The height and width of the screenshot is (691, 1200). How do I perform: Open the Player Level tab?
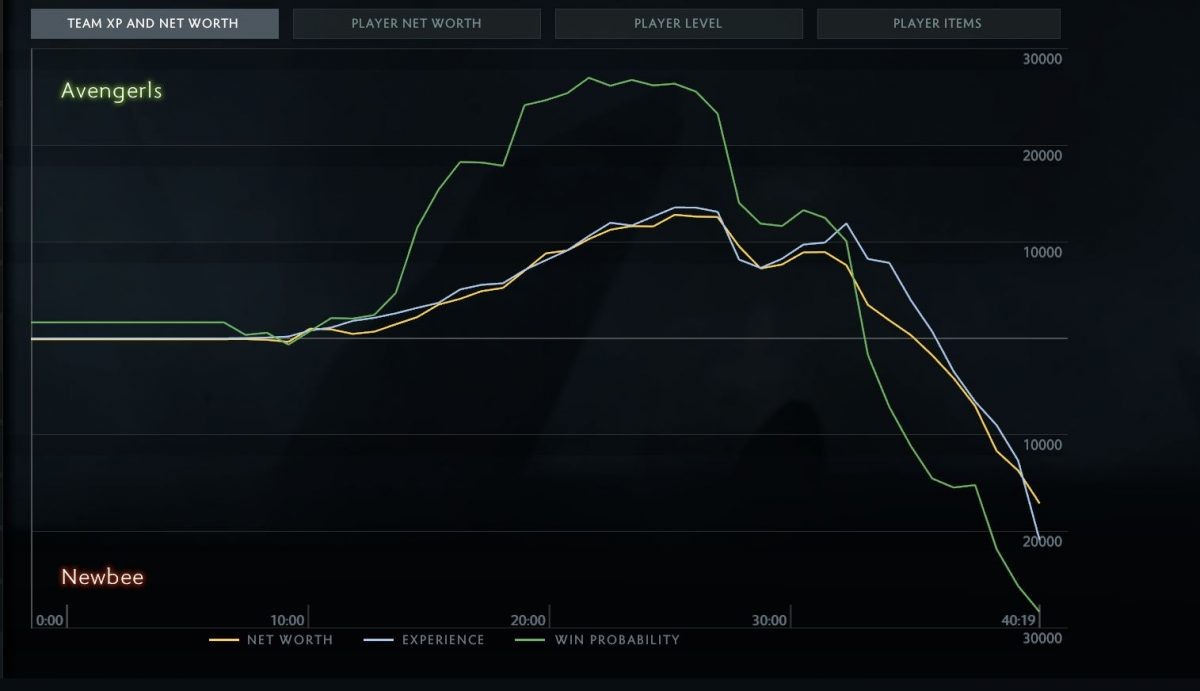(678, 23)
